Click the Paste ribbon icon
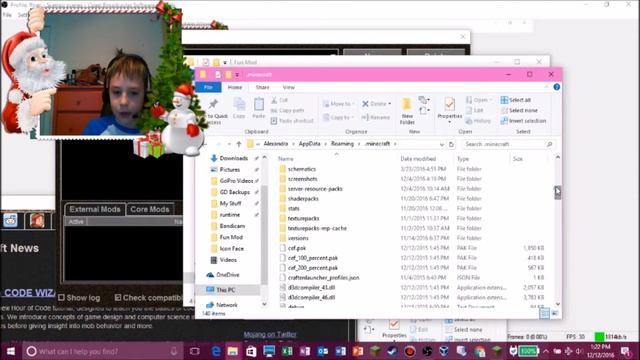This screenshot has height=360, width=640. click(x=259, y=108)
